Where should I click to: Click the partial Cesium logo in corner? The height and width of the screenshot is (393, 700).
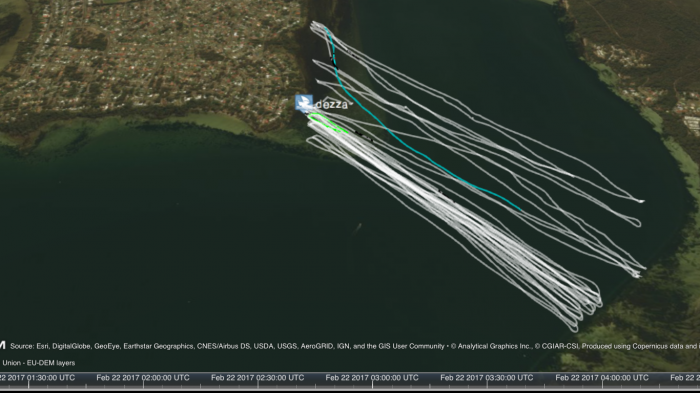[2, 346]
